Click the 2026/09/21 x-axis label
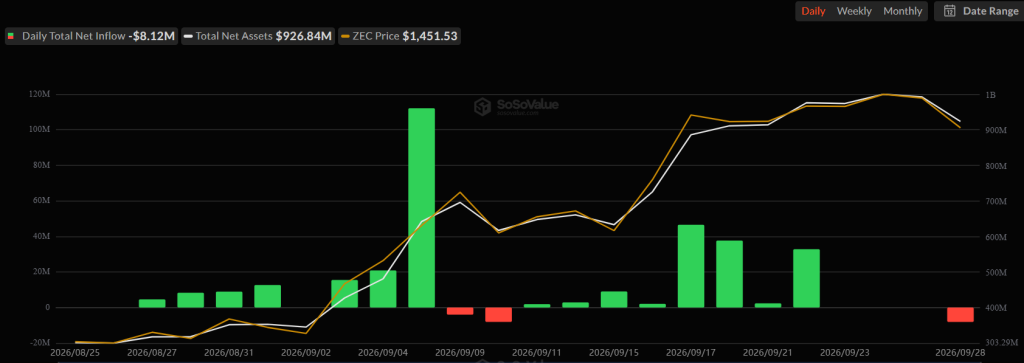The height and width of the screenshot is (363, 1024). click(766, 352)
